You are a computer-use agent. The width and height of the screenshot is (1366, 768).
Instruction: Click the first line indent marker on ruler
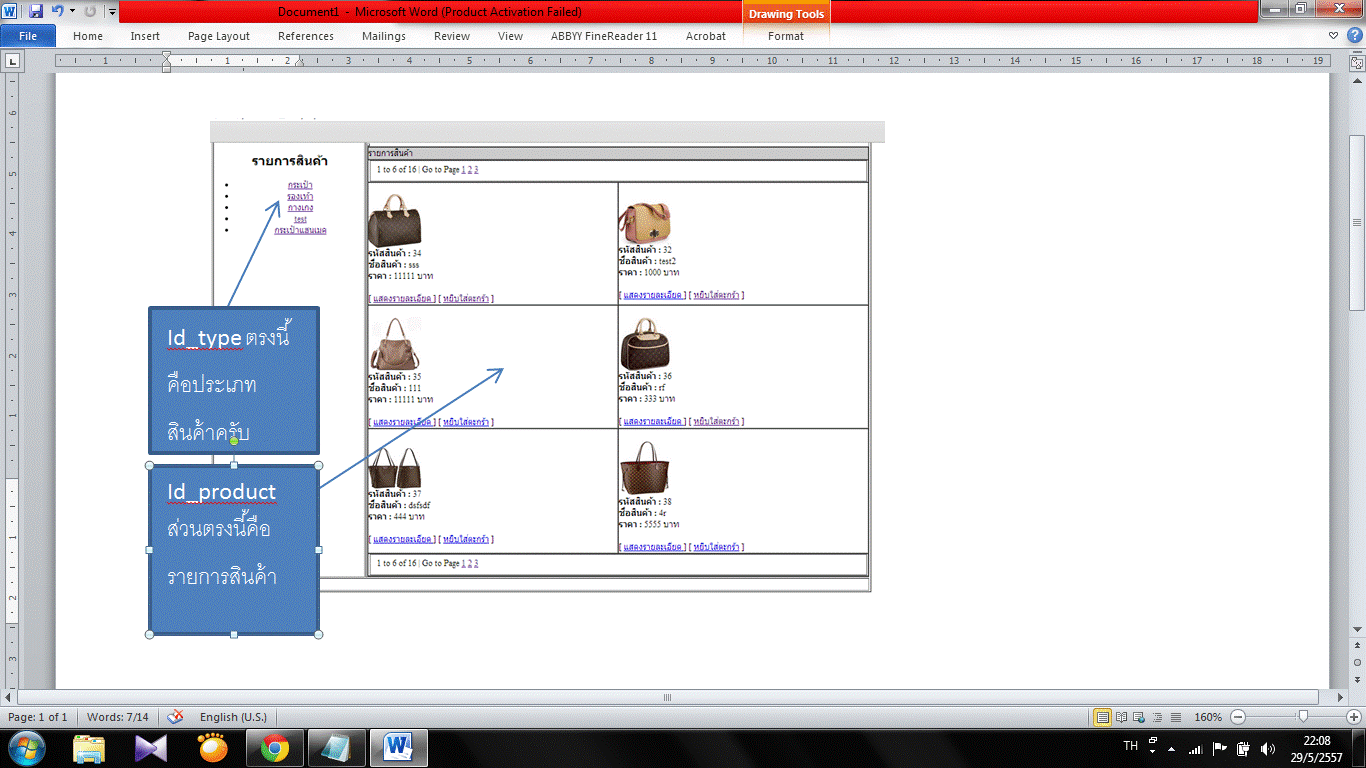166,56
